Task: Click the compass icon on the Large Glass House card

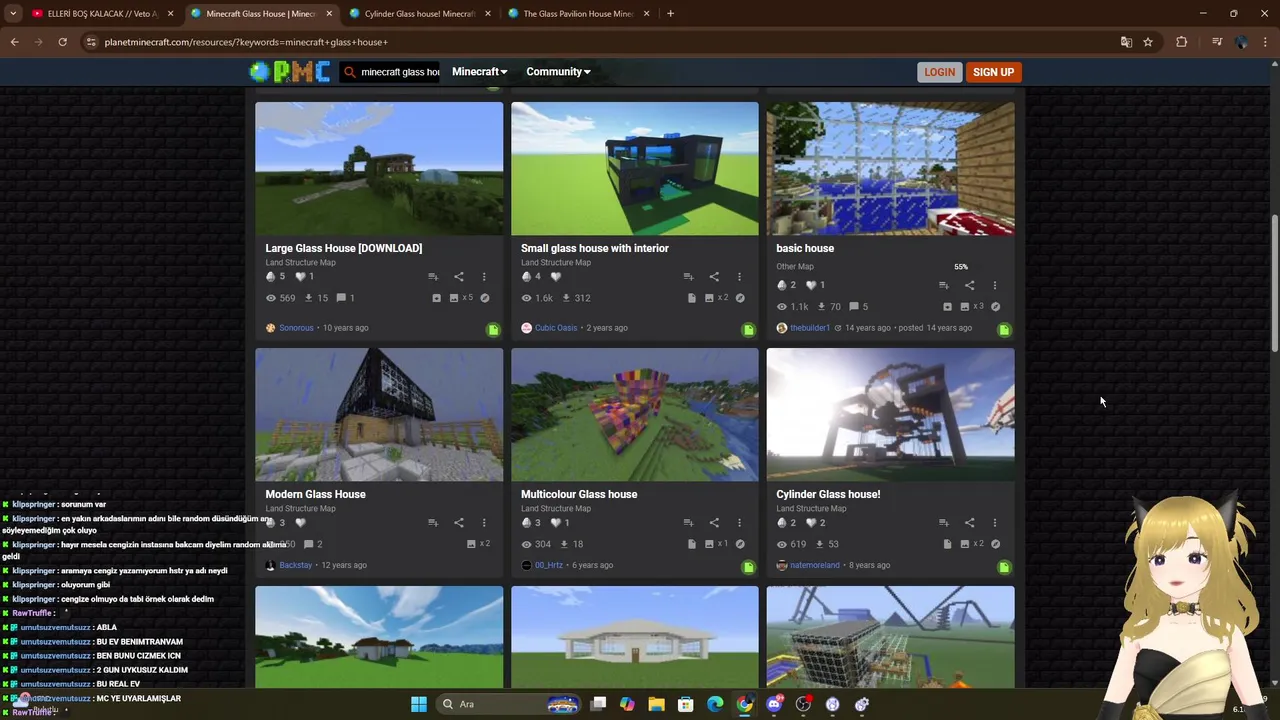Action: 485,298
